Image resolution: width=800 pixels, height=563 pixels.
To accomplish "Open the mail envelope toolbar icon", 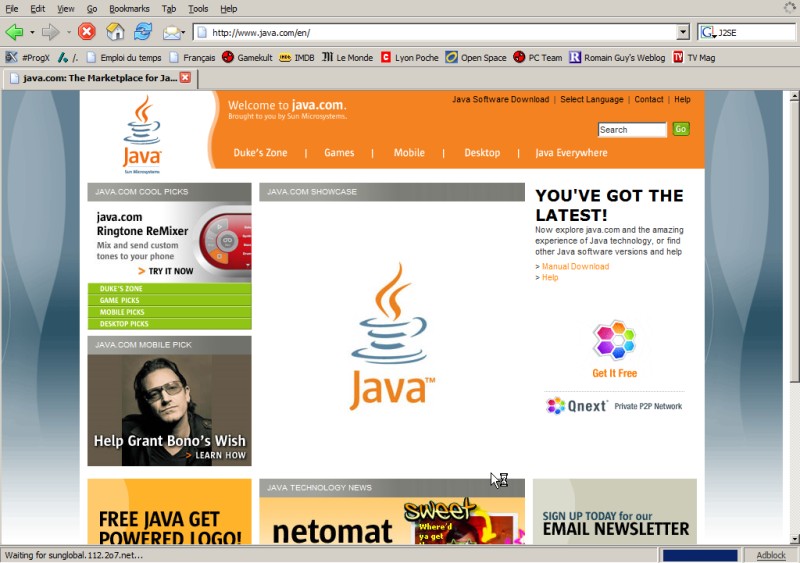I will 171,33.
